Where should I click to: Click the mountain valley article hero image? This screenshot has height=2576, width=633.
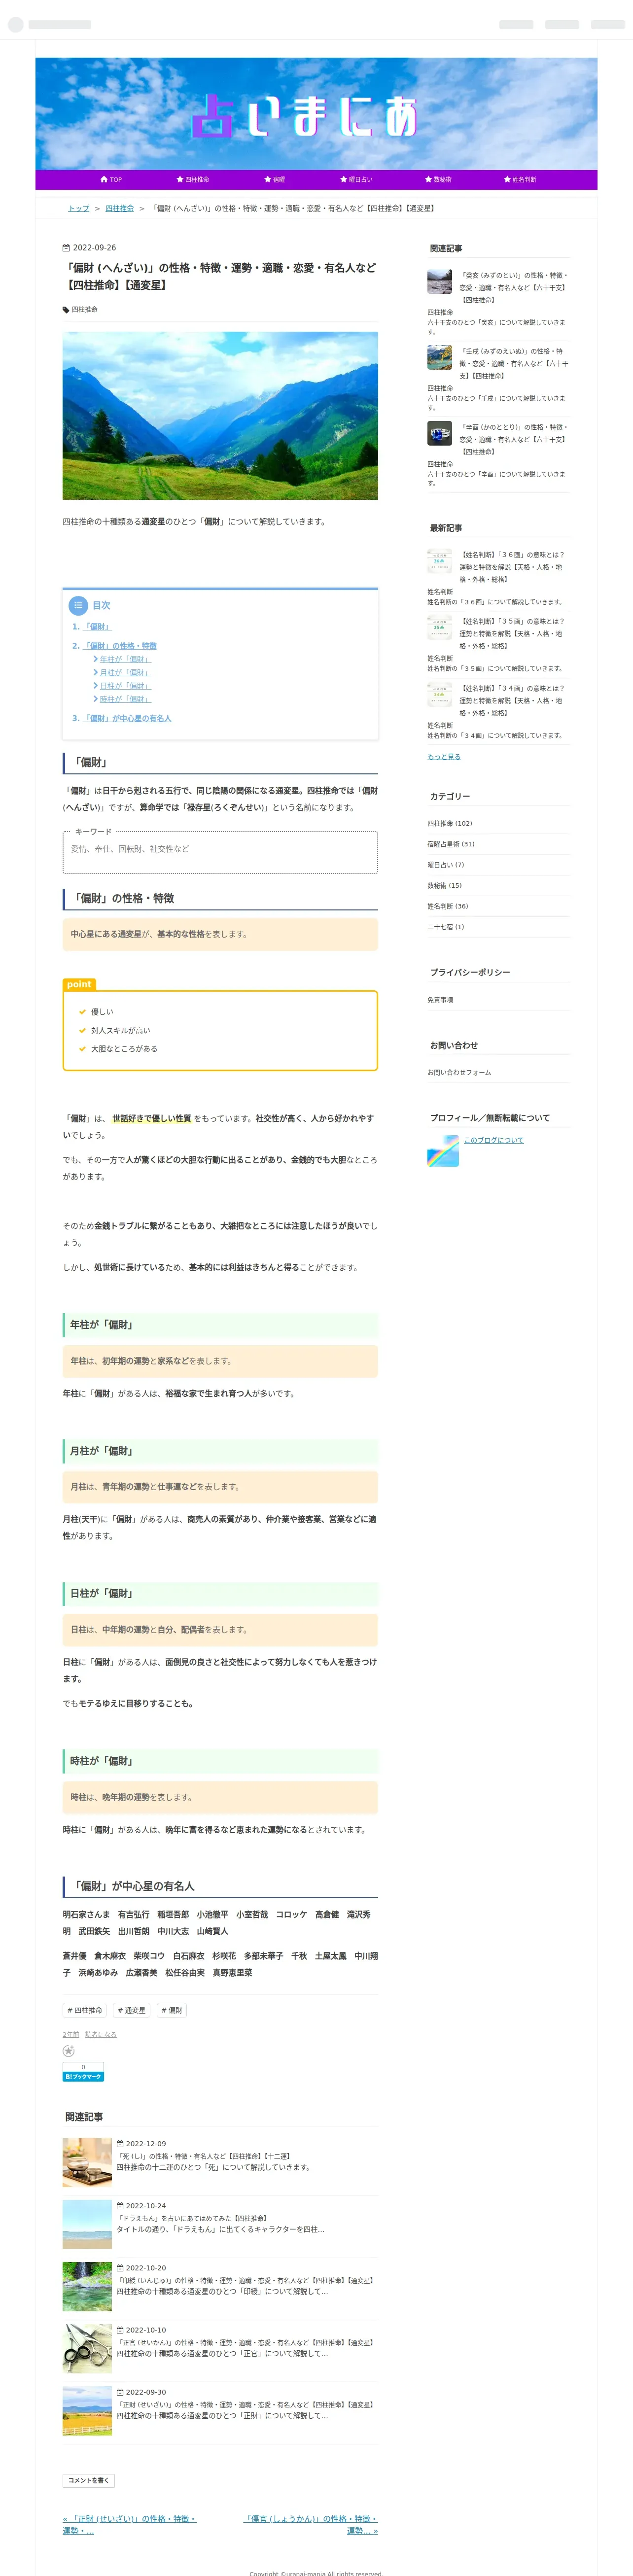(220, 415)
